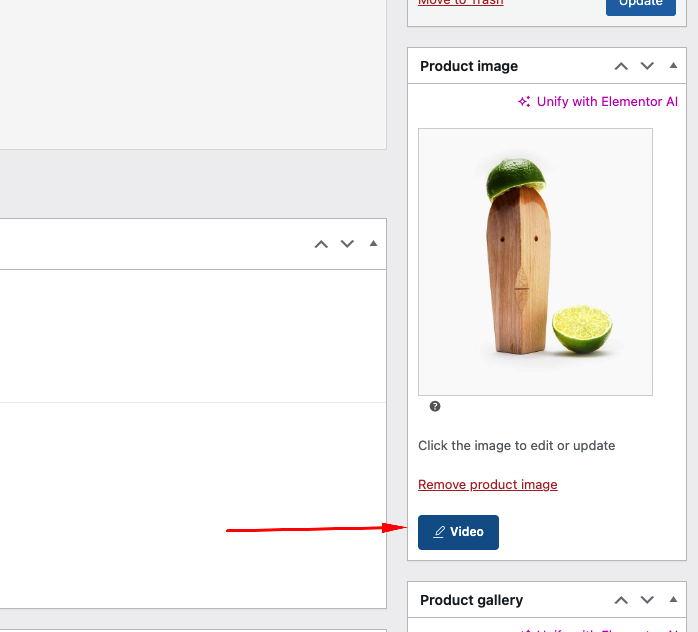Move the left metabox panel up

tap(321, 244)
